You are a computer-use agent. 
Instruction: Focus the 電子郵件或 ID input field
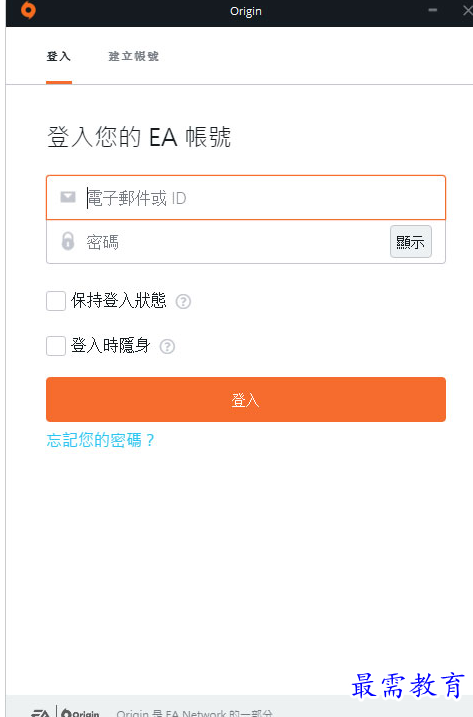(x=246, y=198)
